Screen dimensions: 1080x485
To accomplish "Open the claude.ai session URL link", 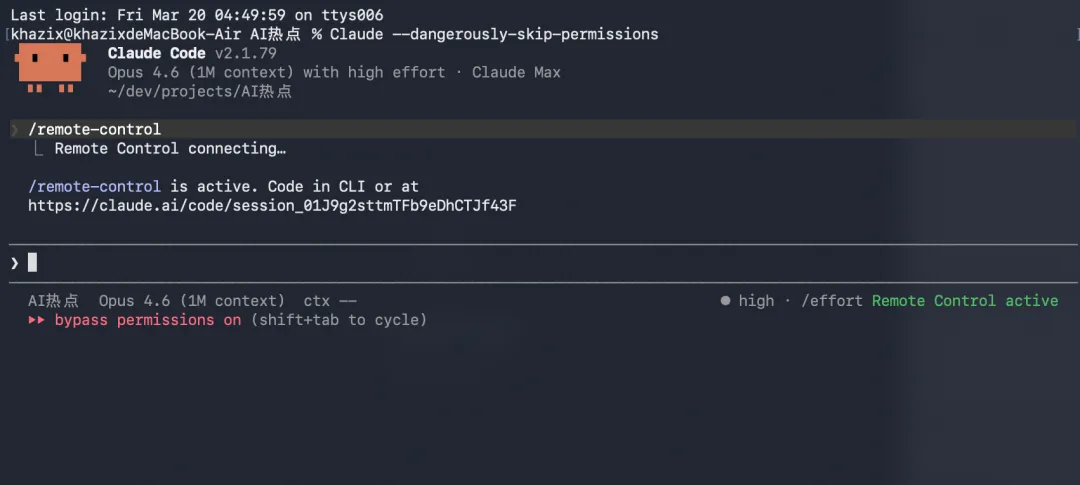I will pyautogui.click(x=272, y=206).
